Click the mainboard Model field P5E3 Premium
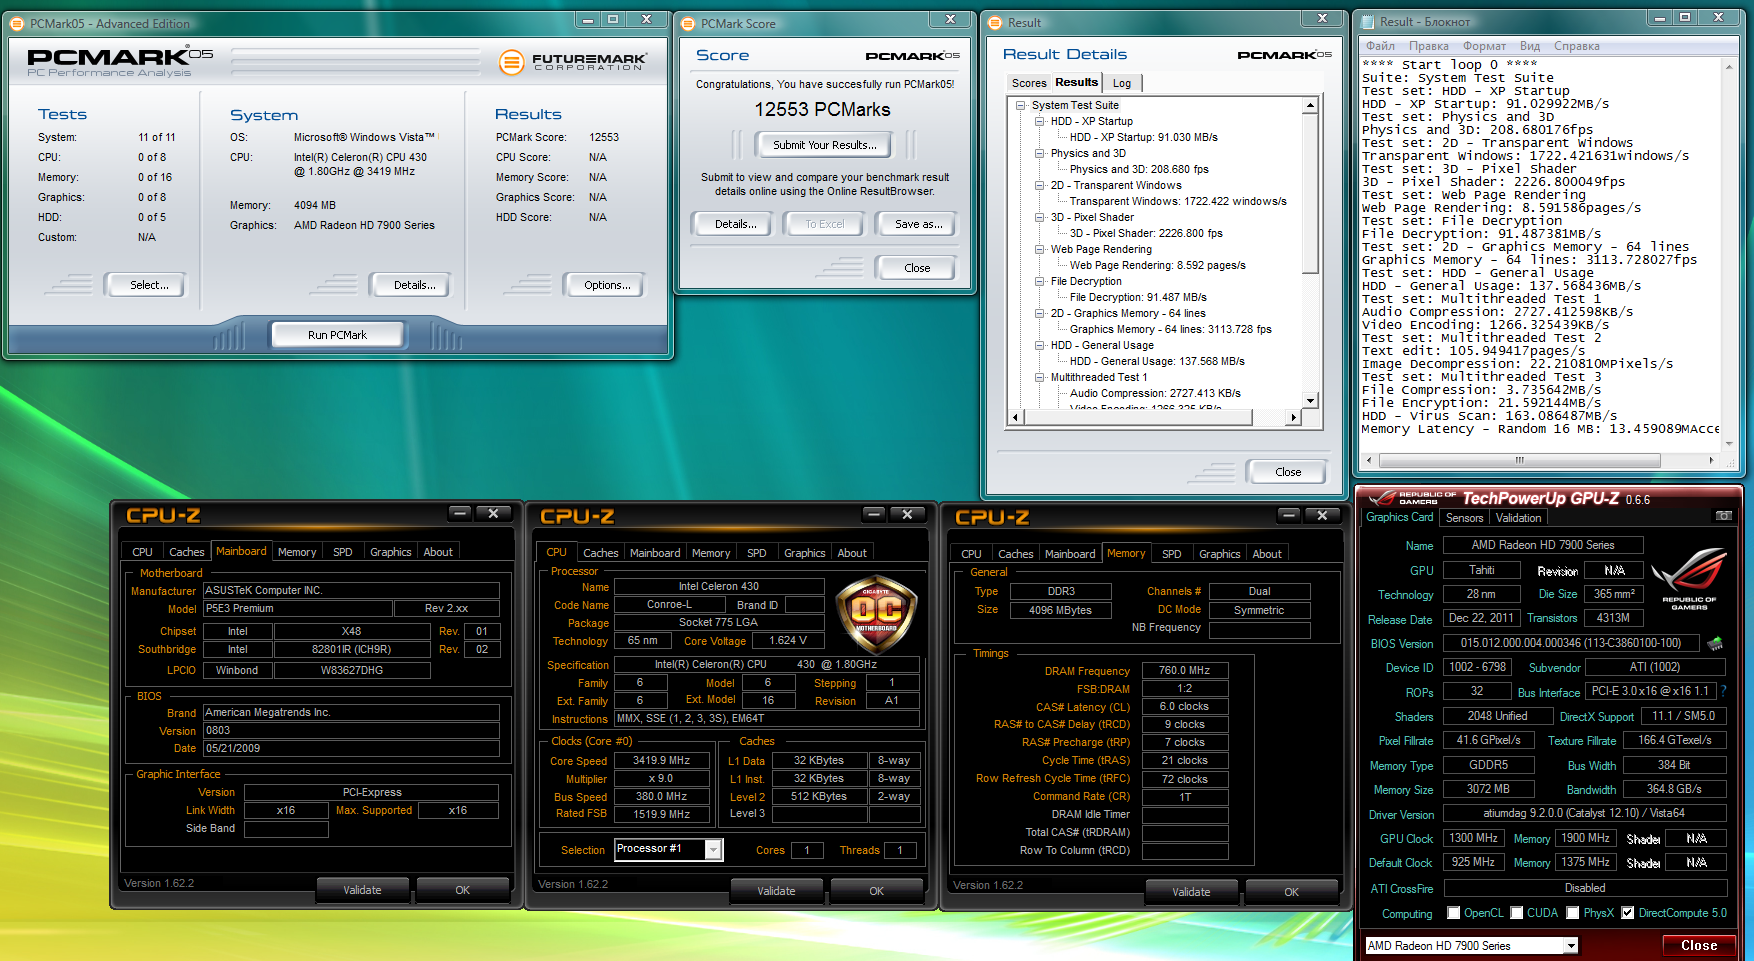Image resolution: width=1754 pixels, height=961 pixels. (x=297, y=608)
